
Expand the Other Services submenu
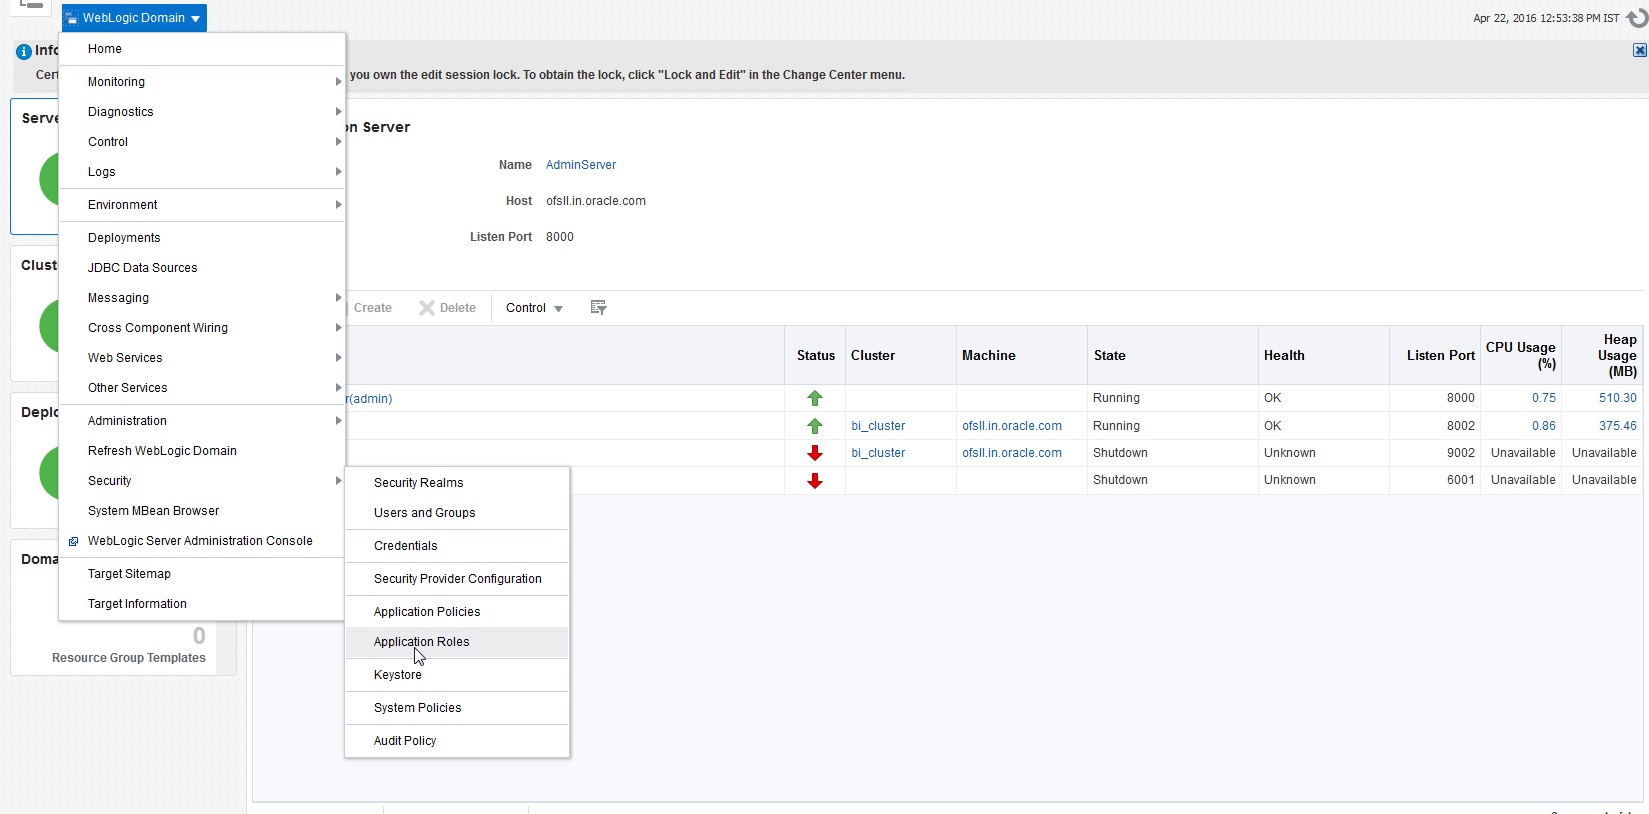pyautogui.click(x=202, y=388)
